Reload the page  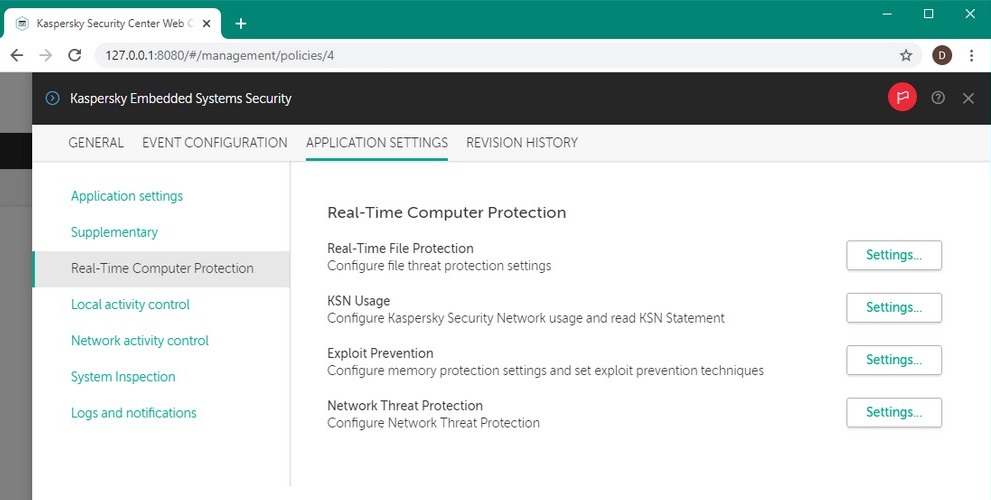75,56
